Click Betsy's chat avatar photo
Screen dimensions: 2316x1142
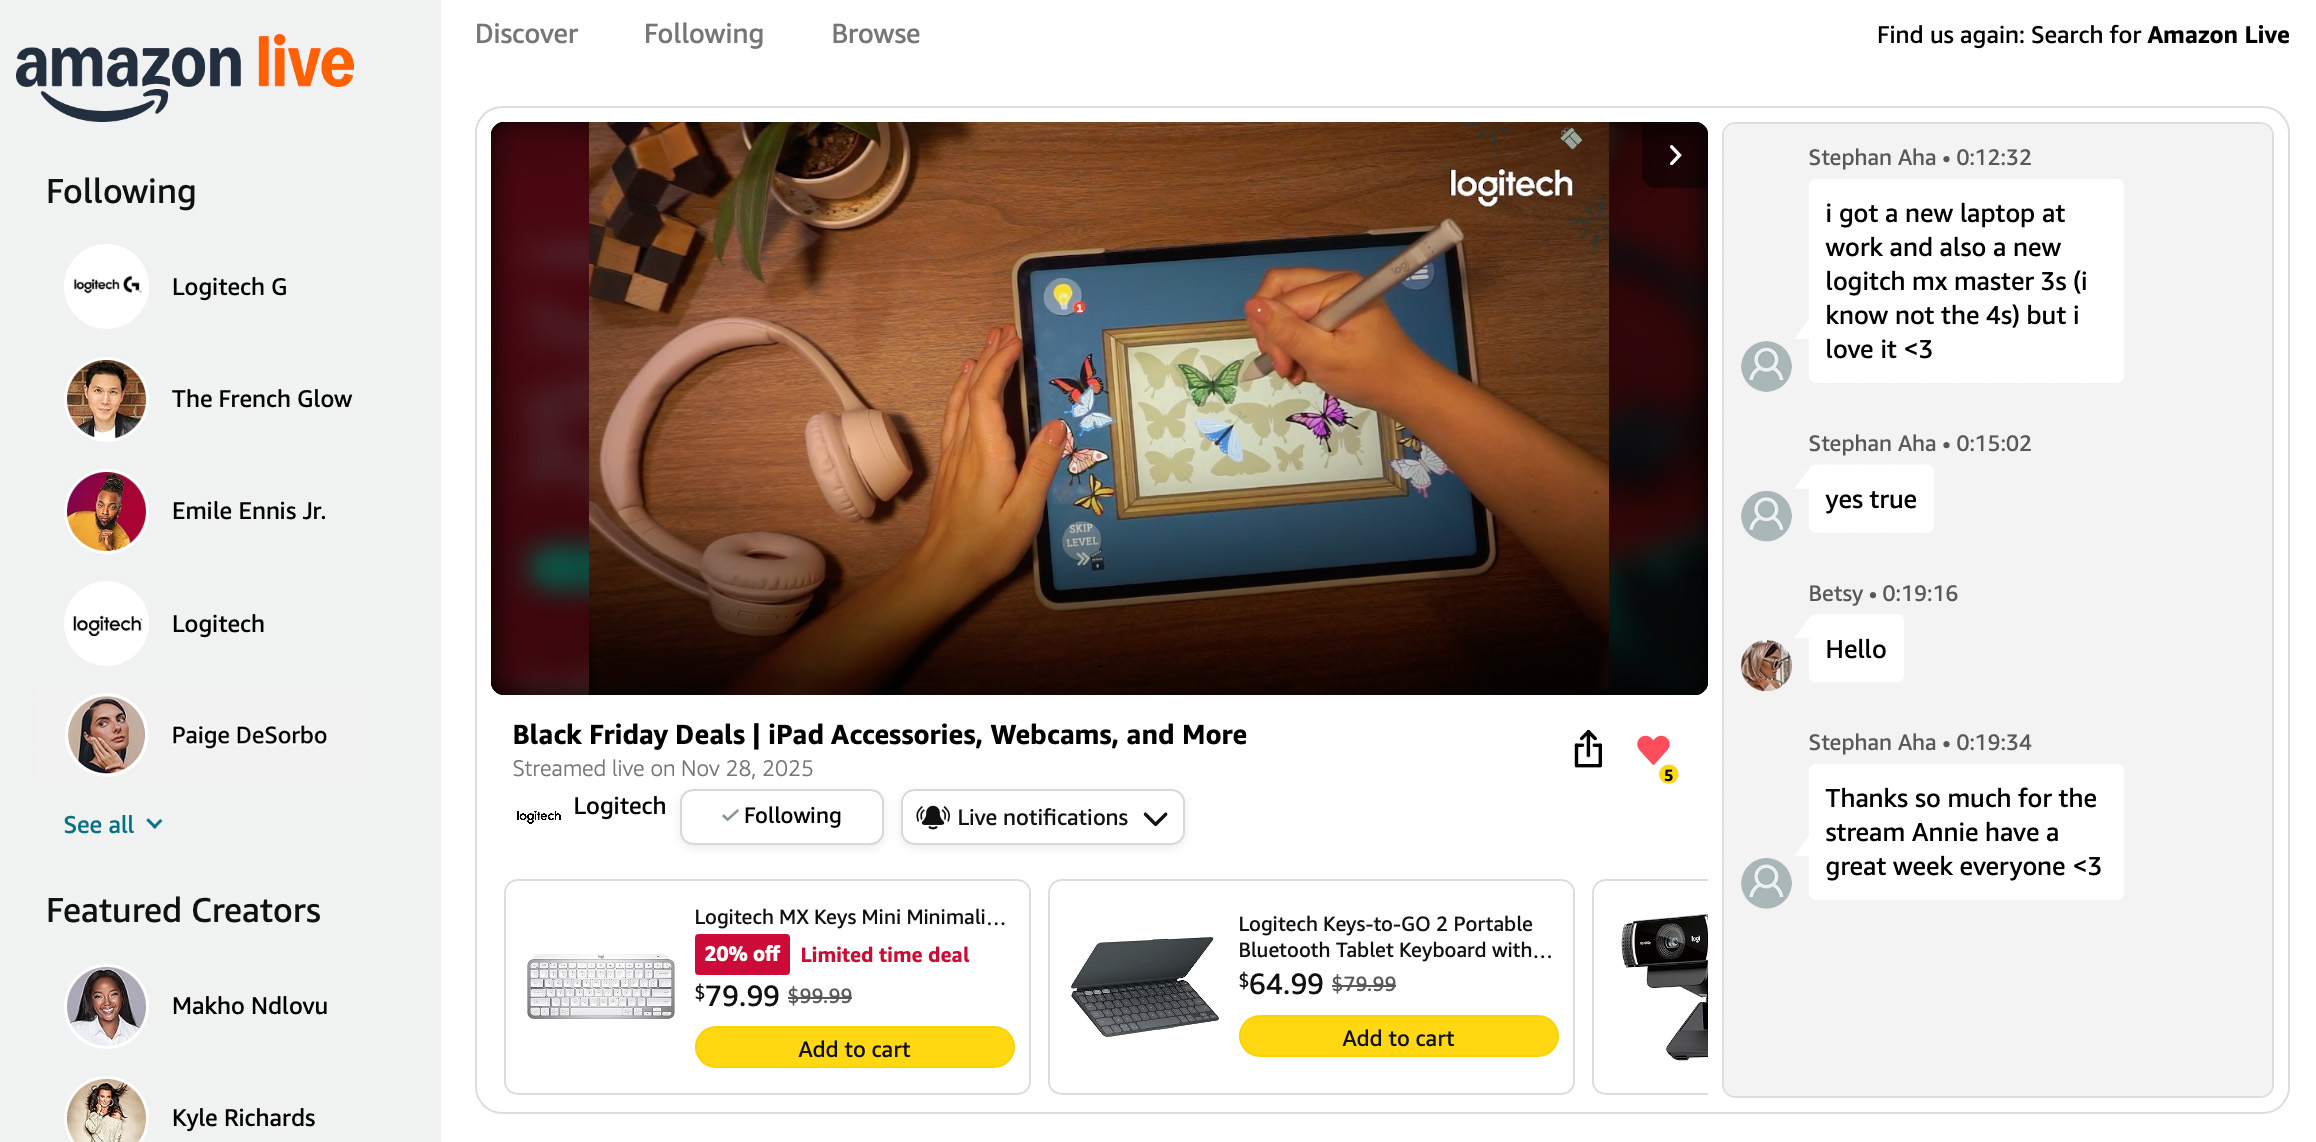tap(1766, 665)
